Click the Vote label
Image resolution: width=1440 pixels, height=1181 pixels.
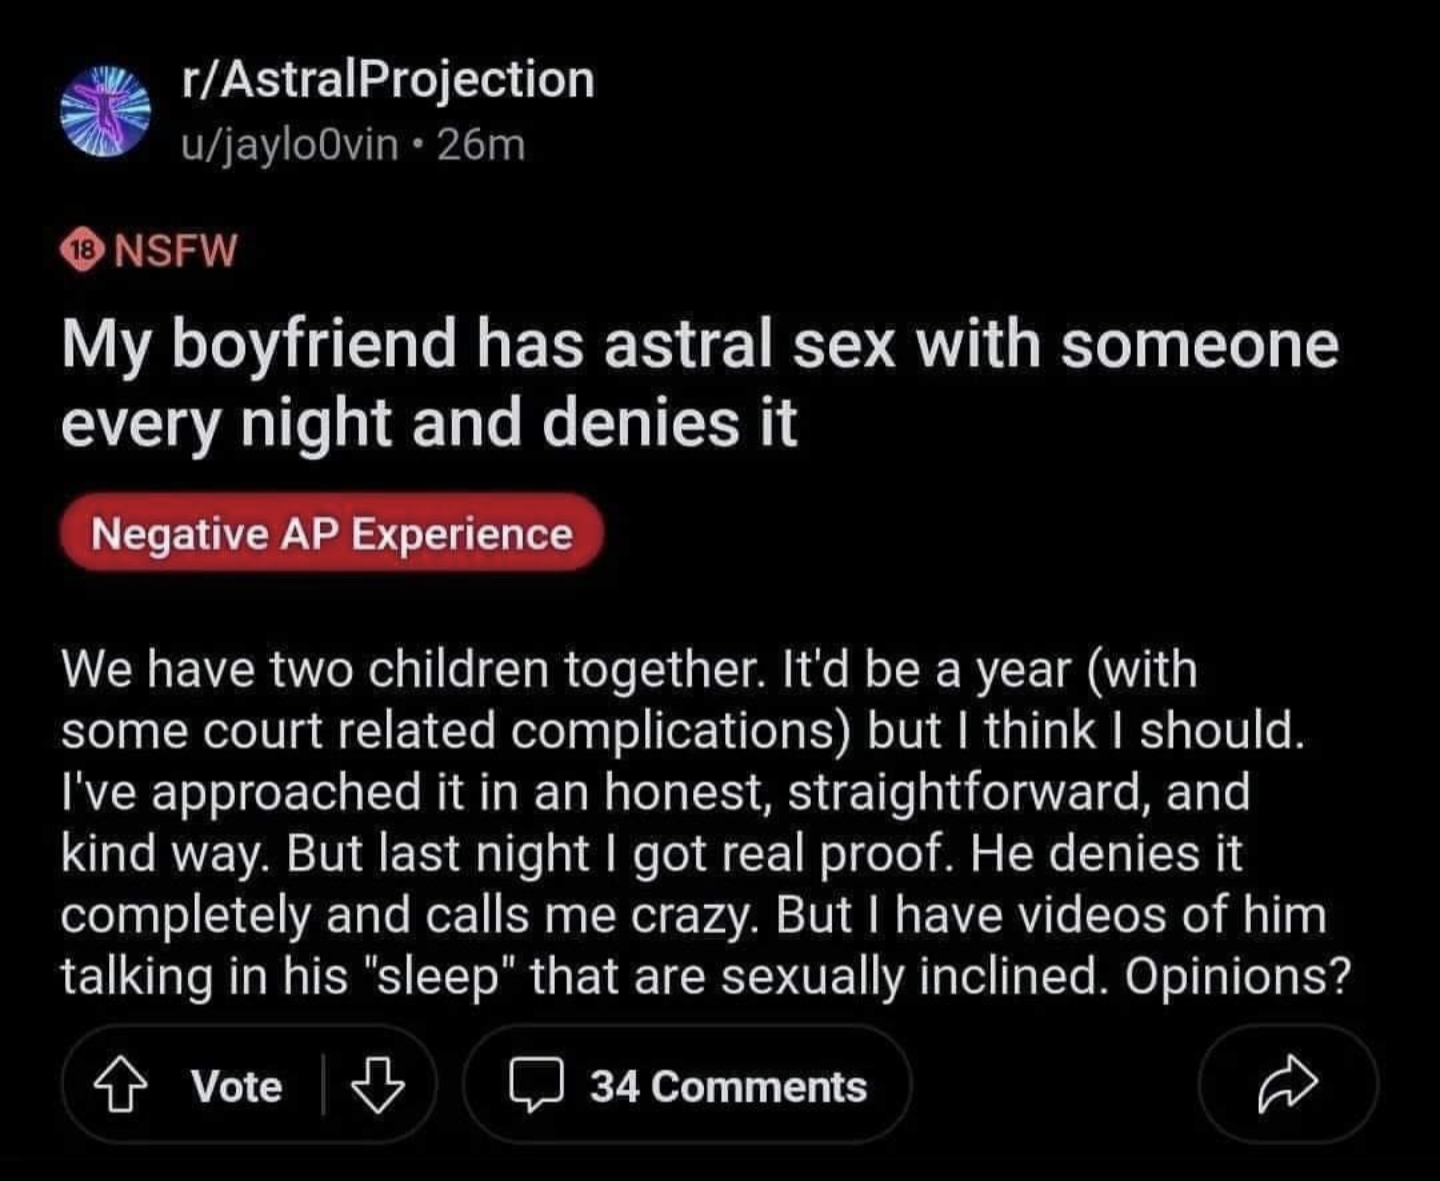coord(237,1087)
